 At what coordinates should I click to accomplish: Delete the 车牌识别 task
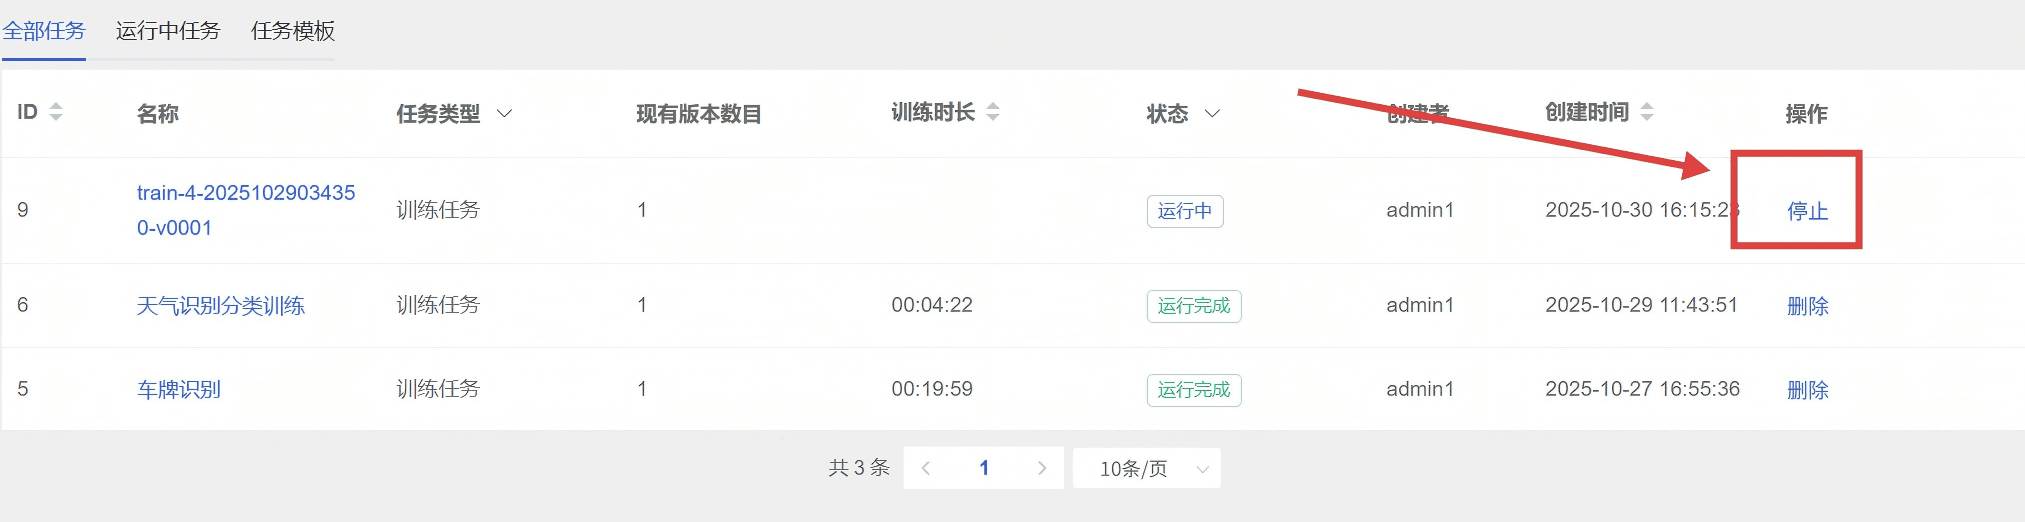(1807, 390)
